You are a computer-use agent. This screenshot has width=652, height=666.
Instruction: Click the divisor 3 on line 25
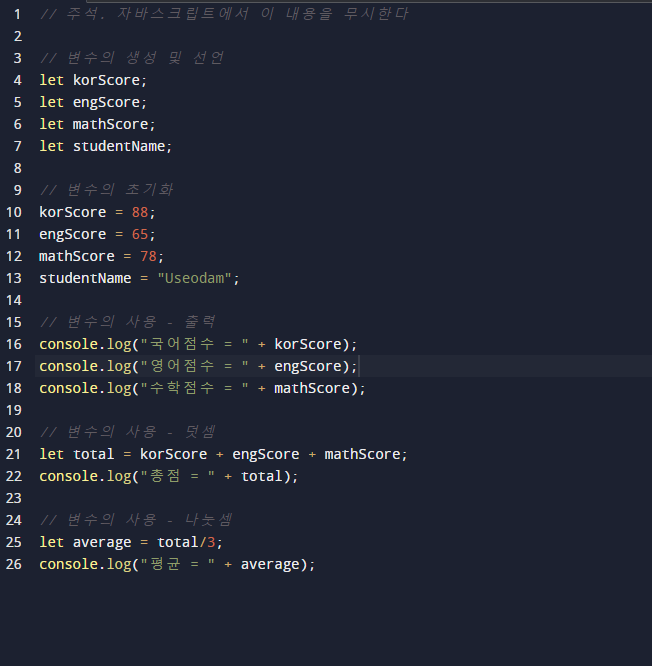point(211,542)
